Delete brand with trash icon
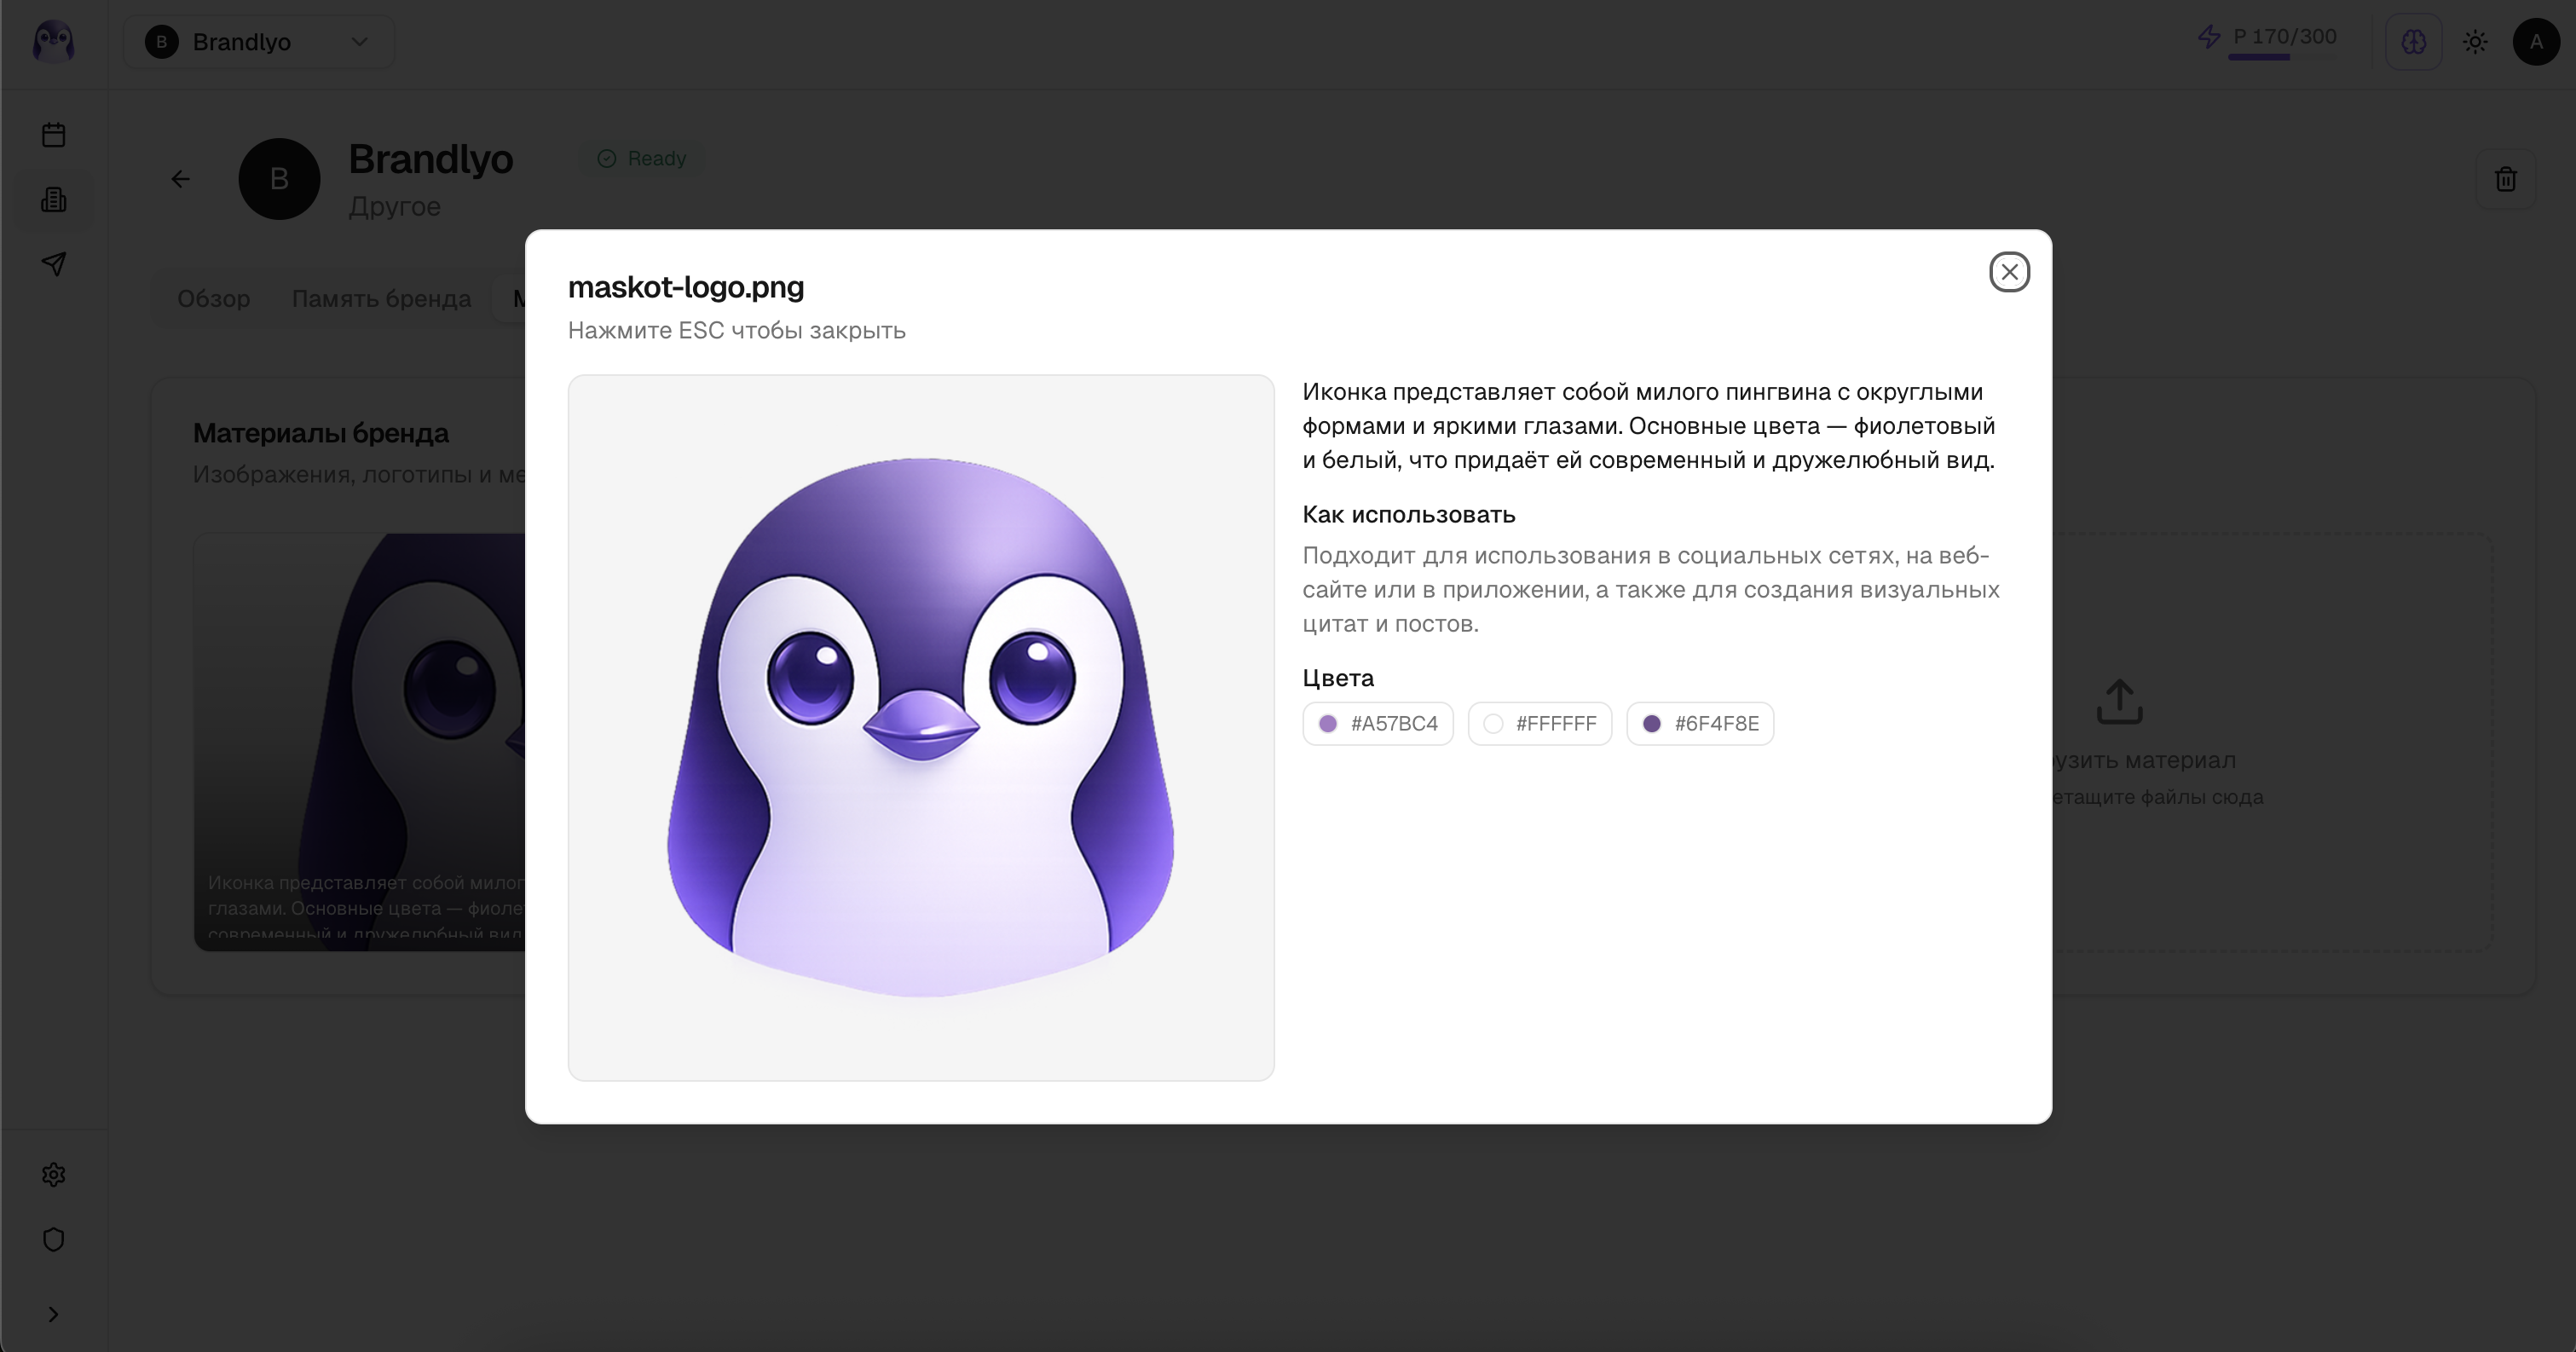Screen dimensions: 2576x1352 [x=2505, y=180]
